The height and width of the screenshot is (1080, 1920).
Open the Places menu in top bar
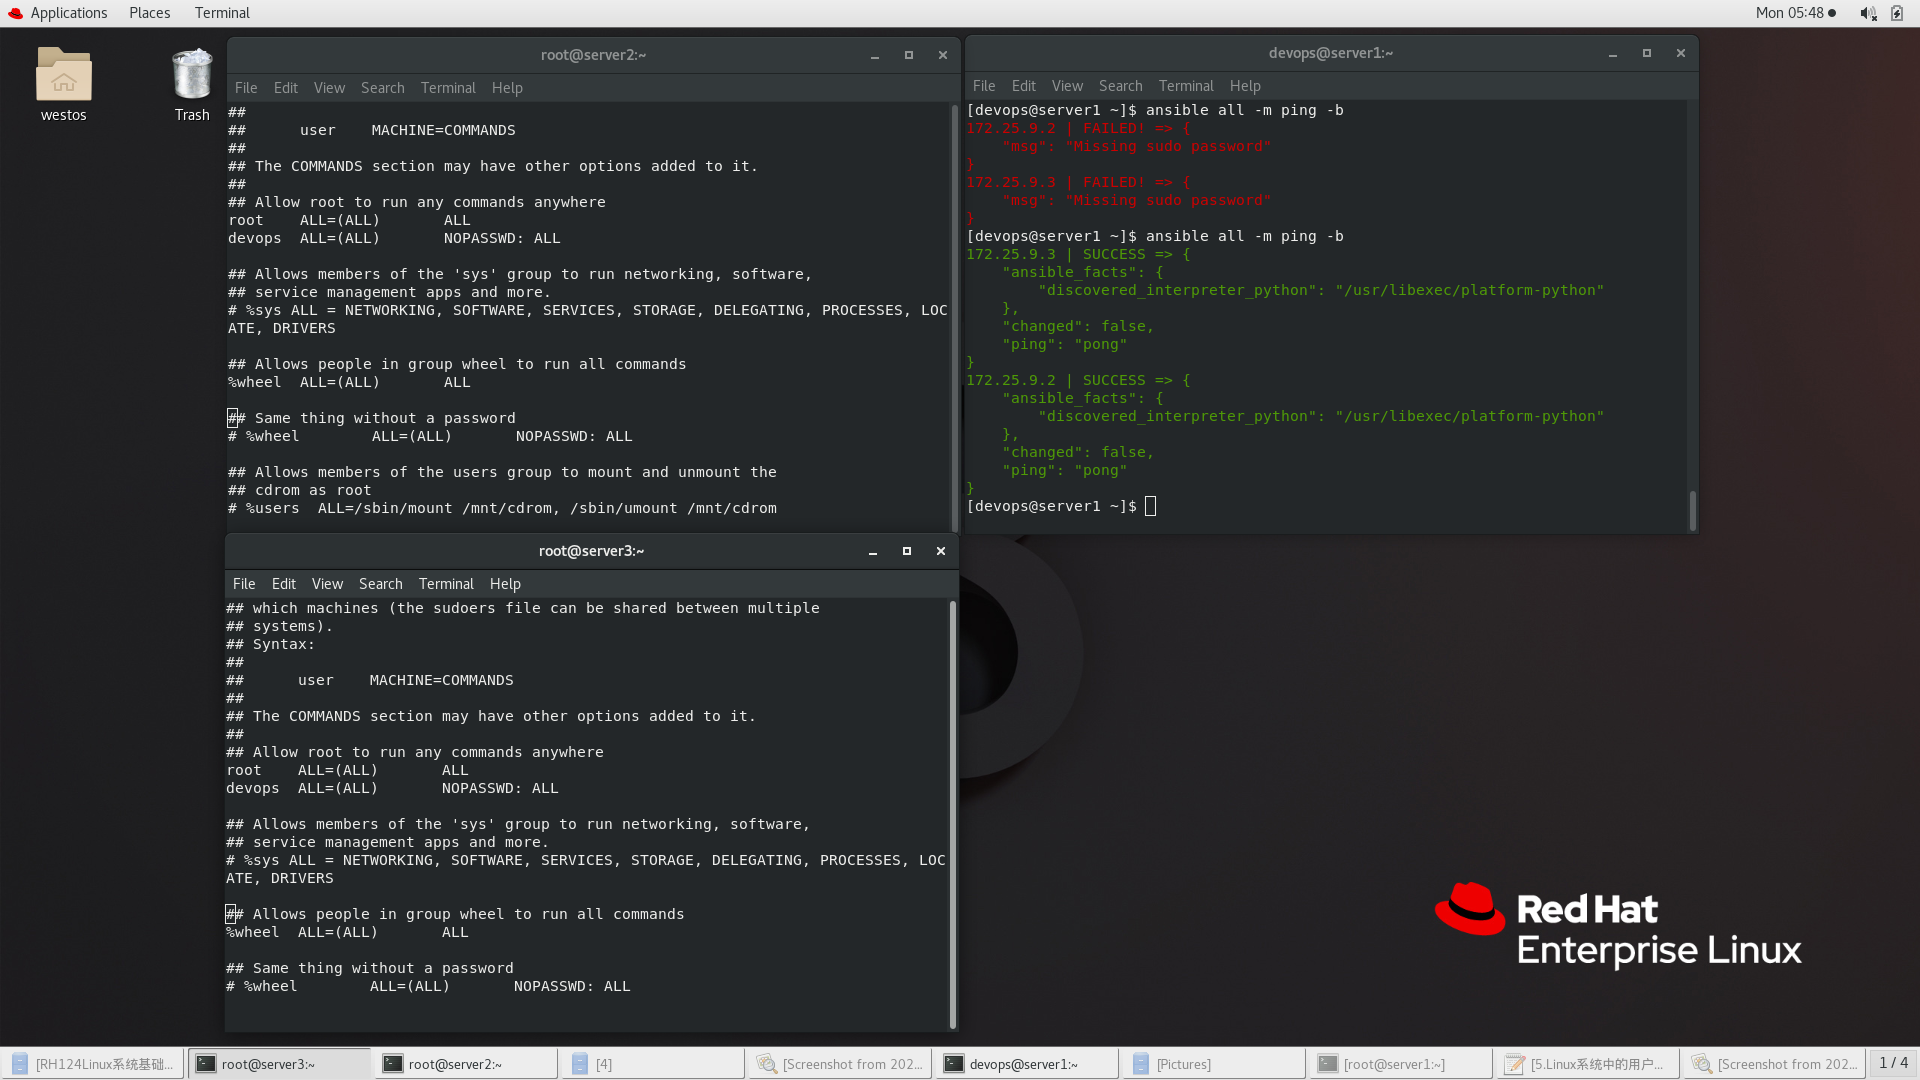click(x=149, y=13)
